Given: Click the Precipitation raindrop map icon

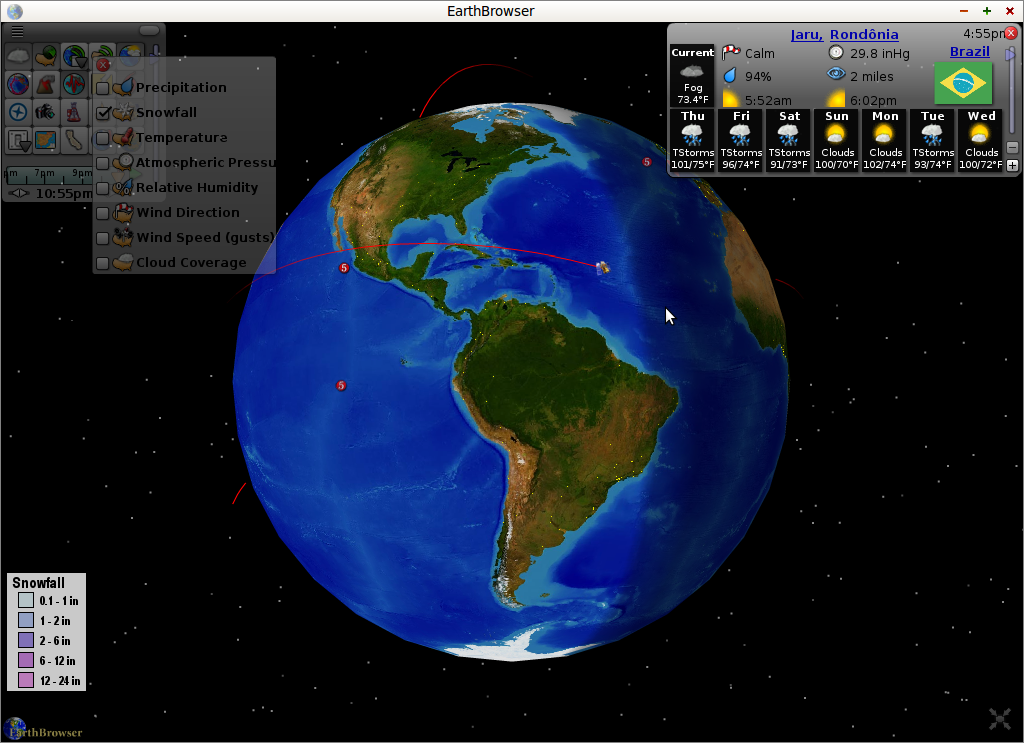Looking at the screenshot, I should click(123, 87).
